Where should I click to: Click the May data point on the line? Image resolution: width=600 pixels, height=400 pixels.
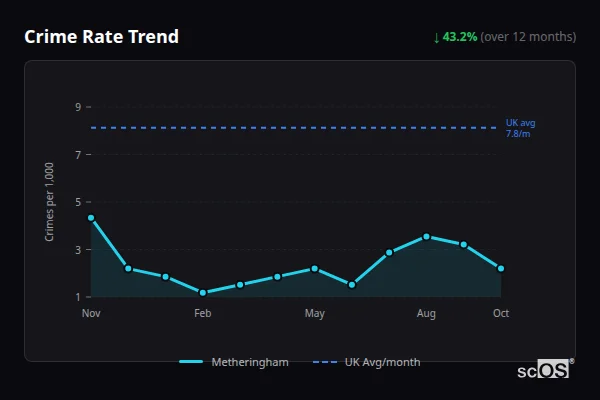pos(315,269)
